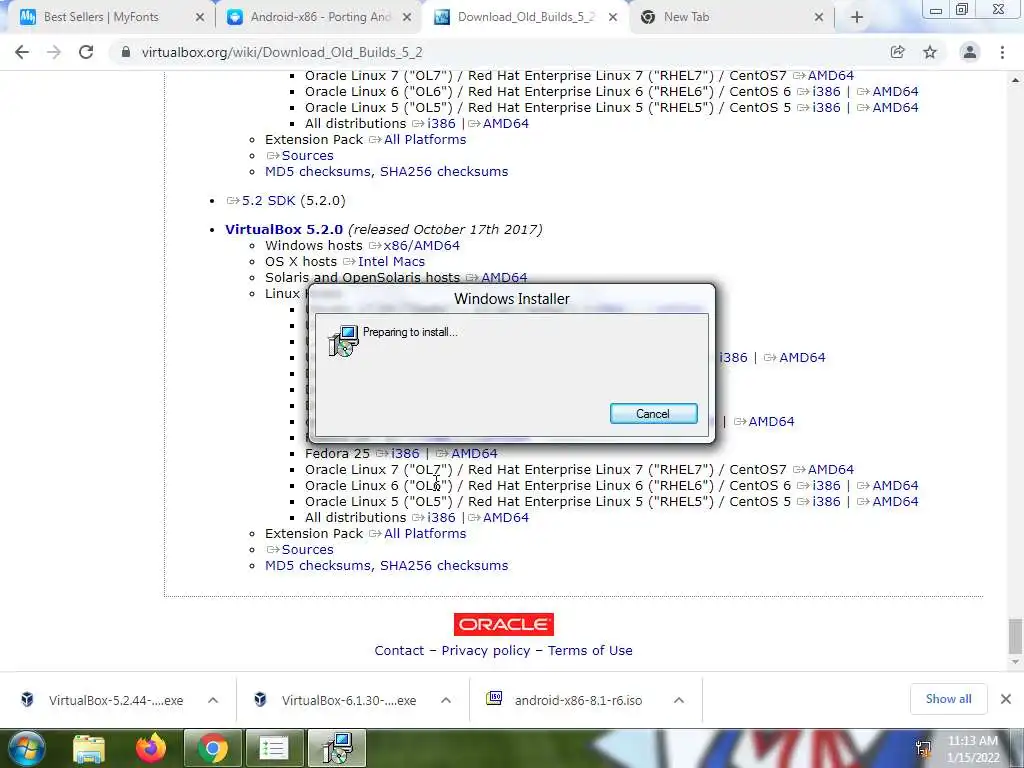
Task: Close the Best Sellers MyFonts tab
Action: pos(200,18)
